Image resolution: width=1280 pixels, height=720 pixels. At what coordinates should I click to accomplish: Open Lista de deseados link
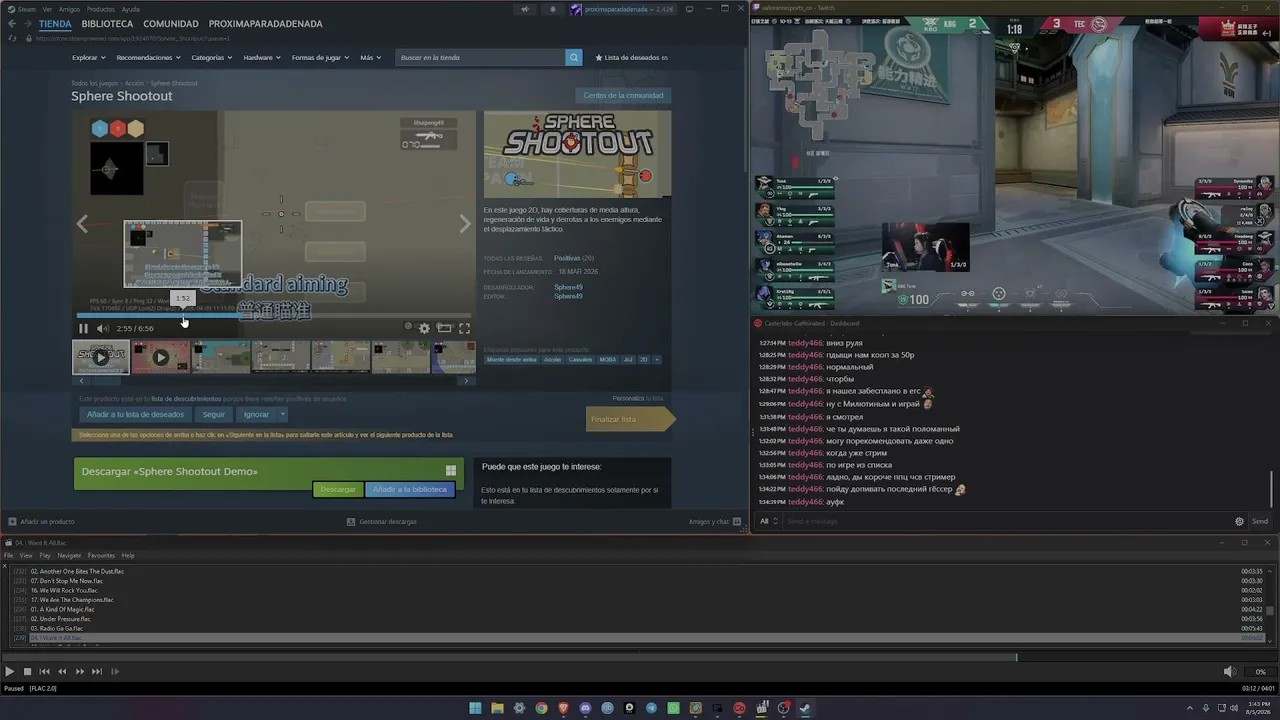tap(631, 57)
